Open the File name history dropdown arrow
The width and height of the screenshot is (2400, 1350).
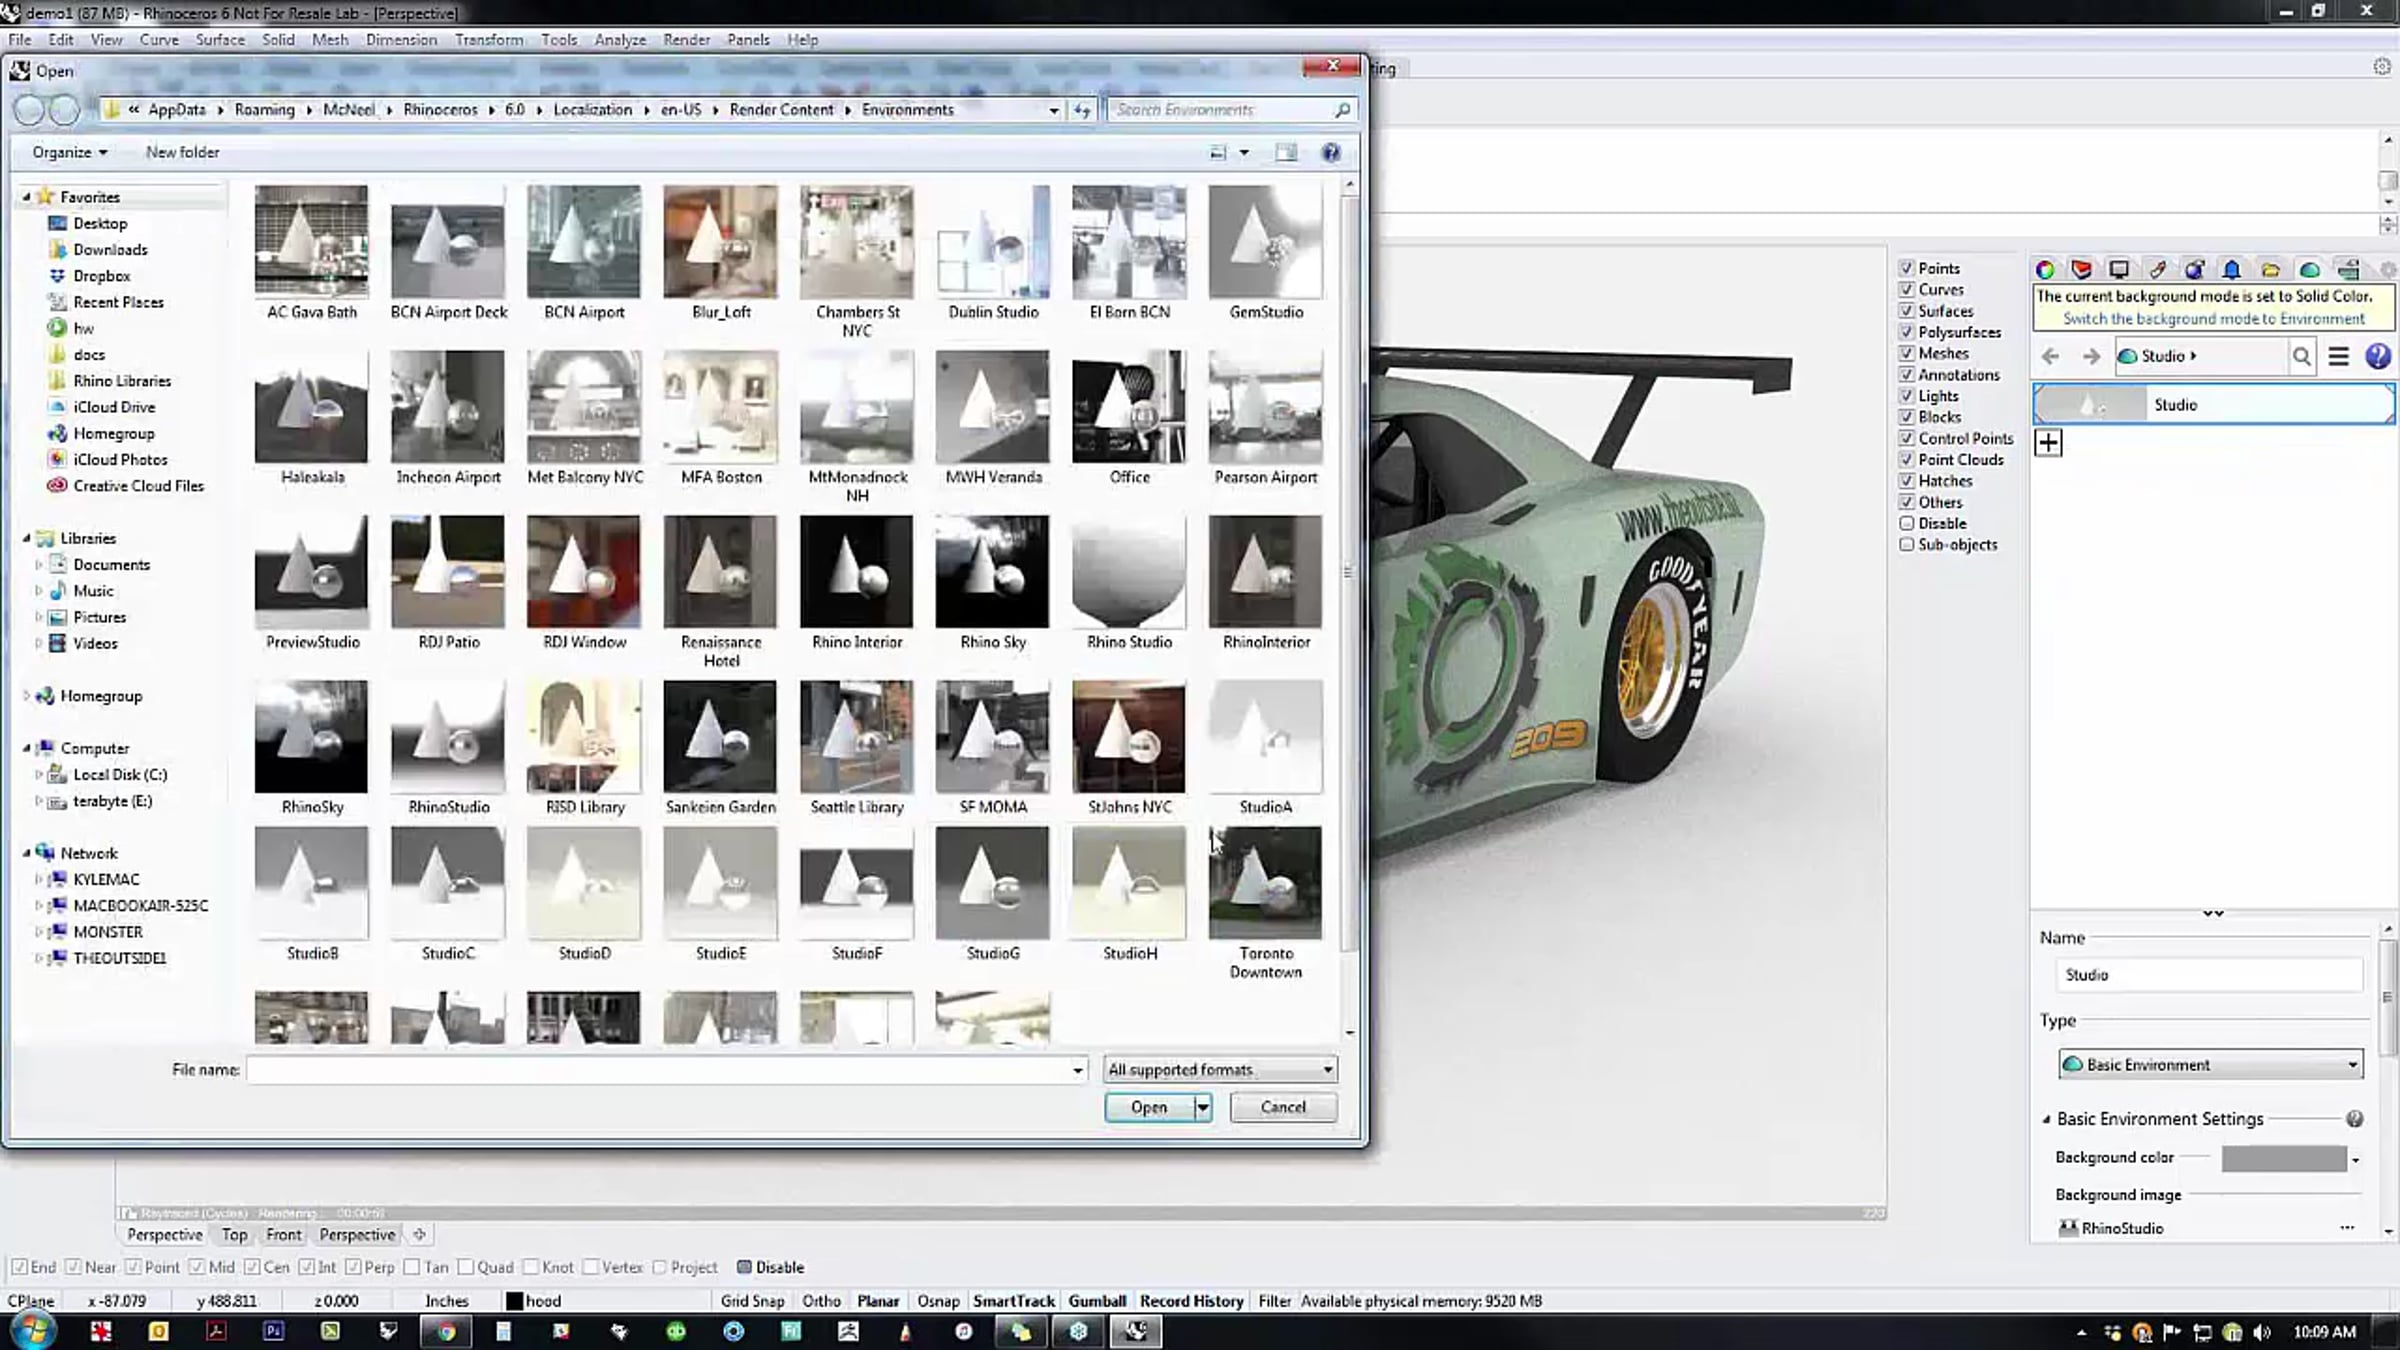(x=1077, y=1070)
